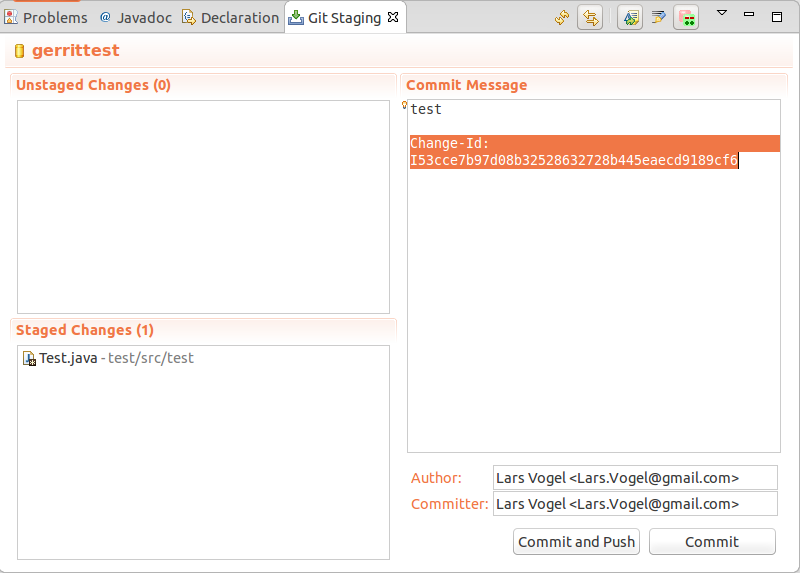Screen dimensions: 800x573
Task: Click the gerrittest repository icon
Action: pos(19,51)
